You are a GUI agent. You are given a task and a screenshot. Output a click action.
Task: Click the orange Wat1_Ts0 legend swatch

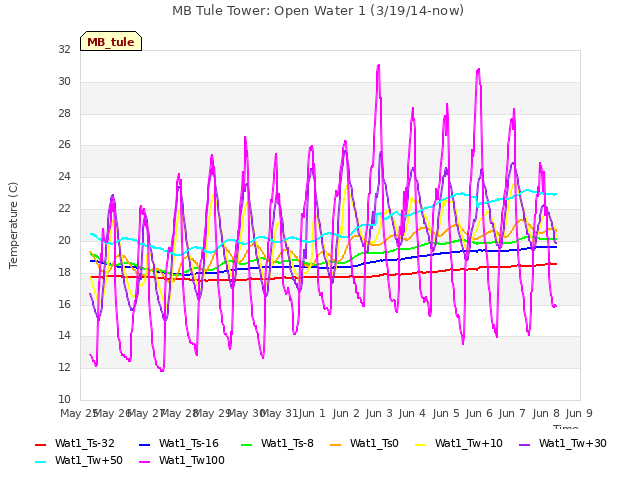pos(336,444)
